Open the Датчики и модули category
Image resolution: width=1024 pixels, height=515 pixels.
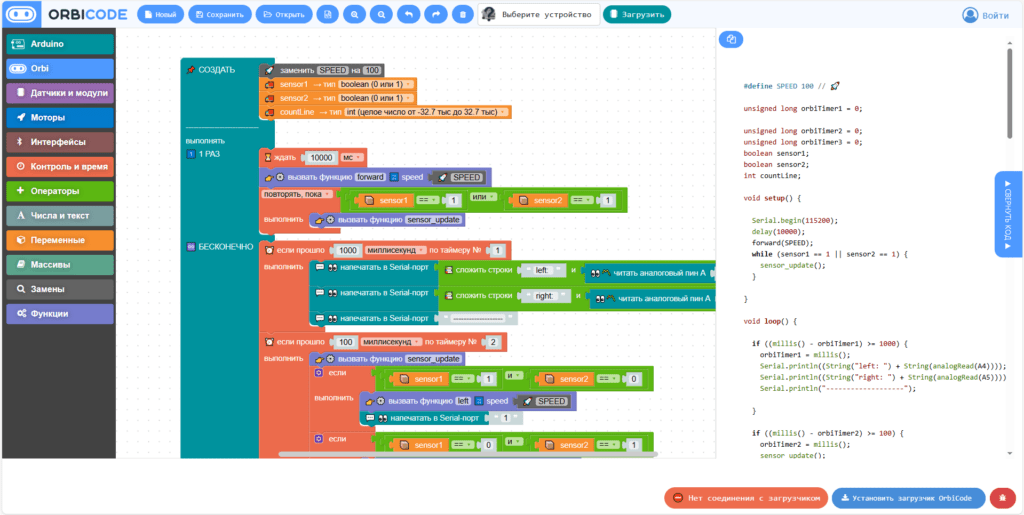point(60,93)
